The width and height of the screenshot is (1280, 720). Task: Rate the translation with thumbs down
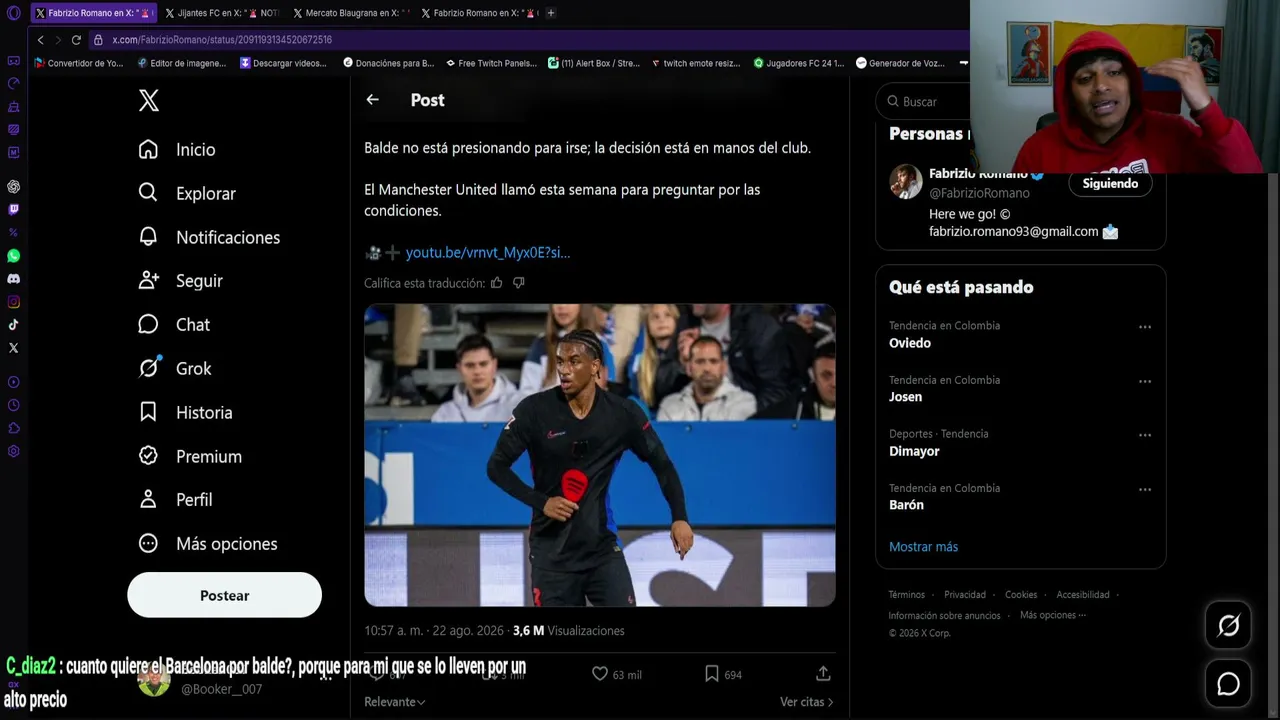(518, 283)
